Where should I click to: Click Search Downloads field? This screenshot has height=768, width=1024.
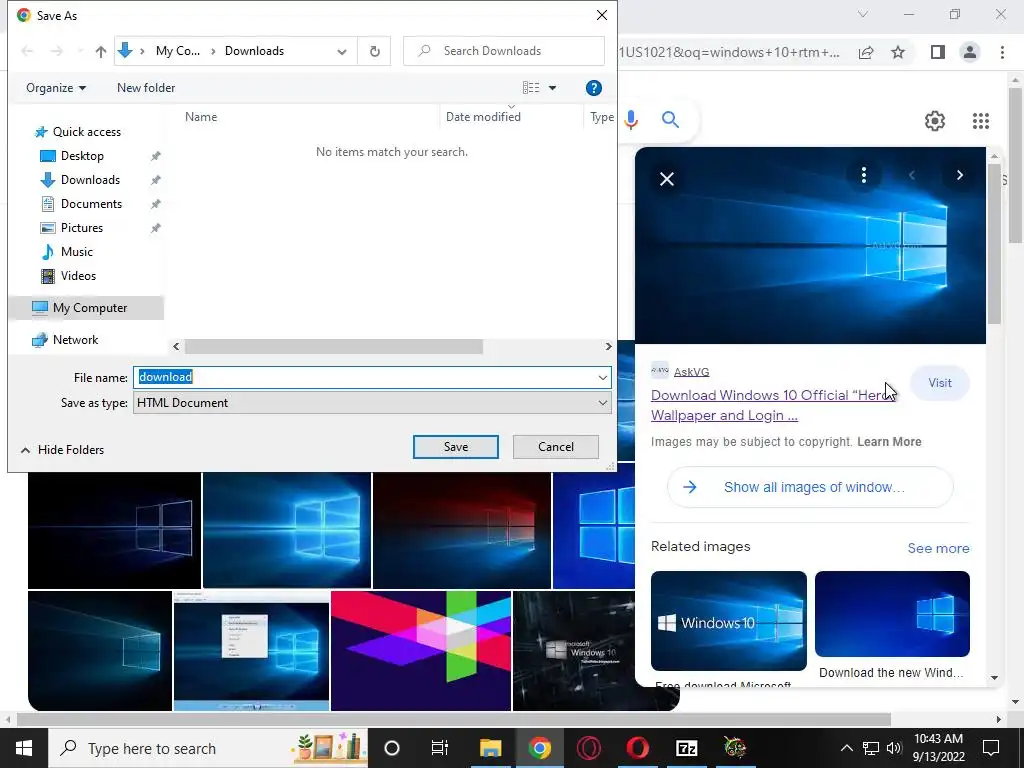tap(504, 51)
